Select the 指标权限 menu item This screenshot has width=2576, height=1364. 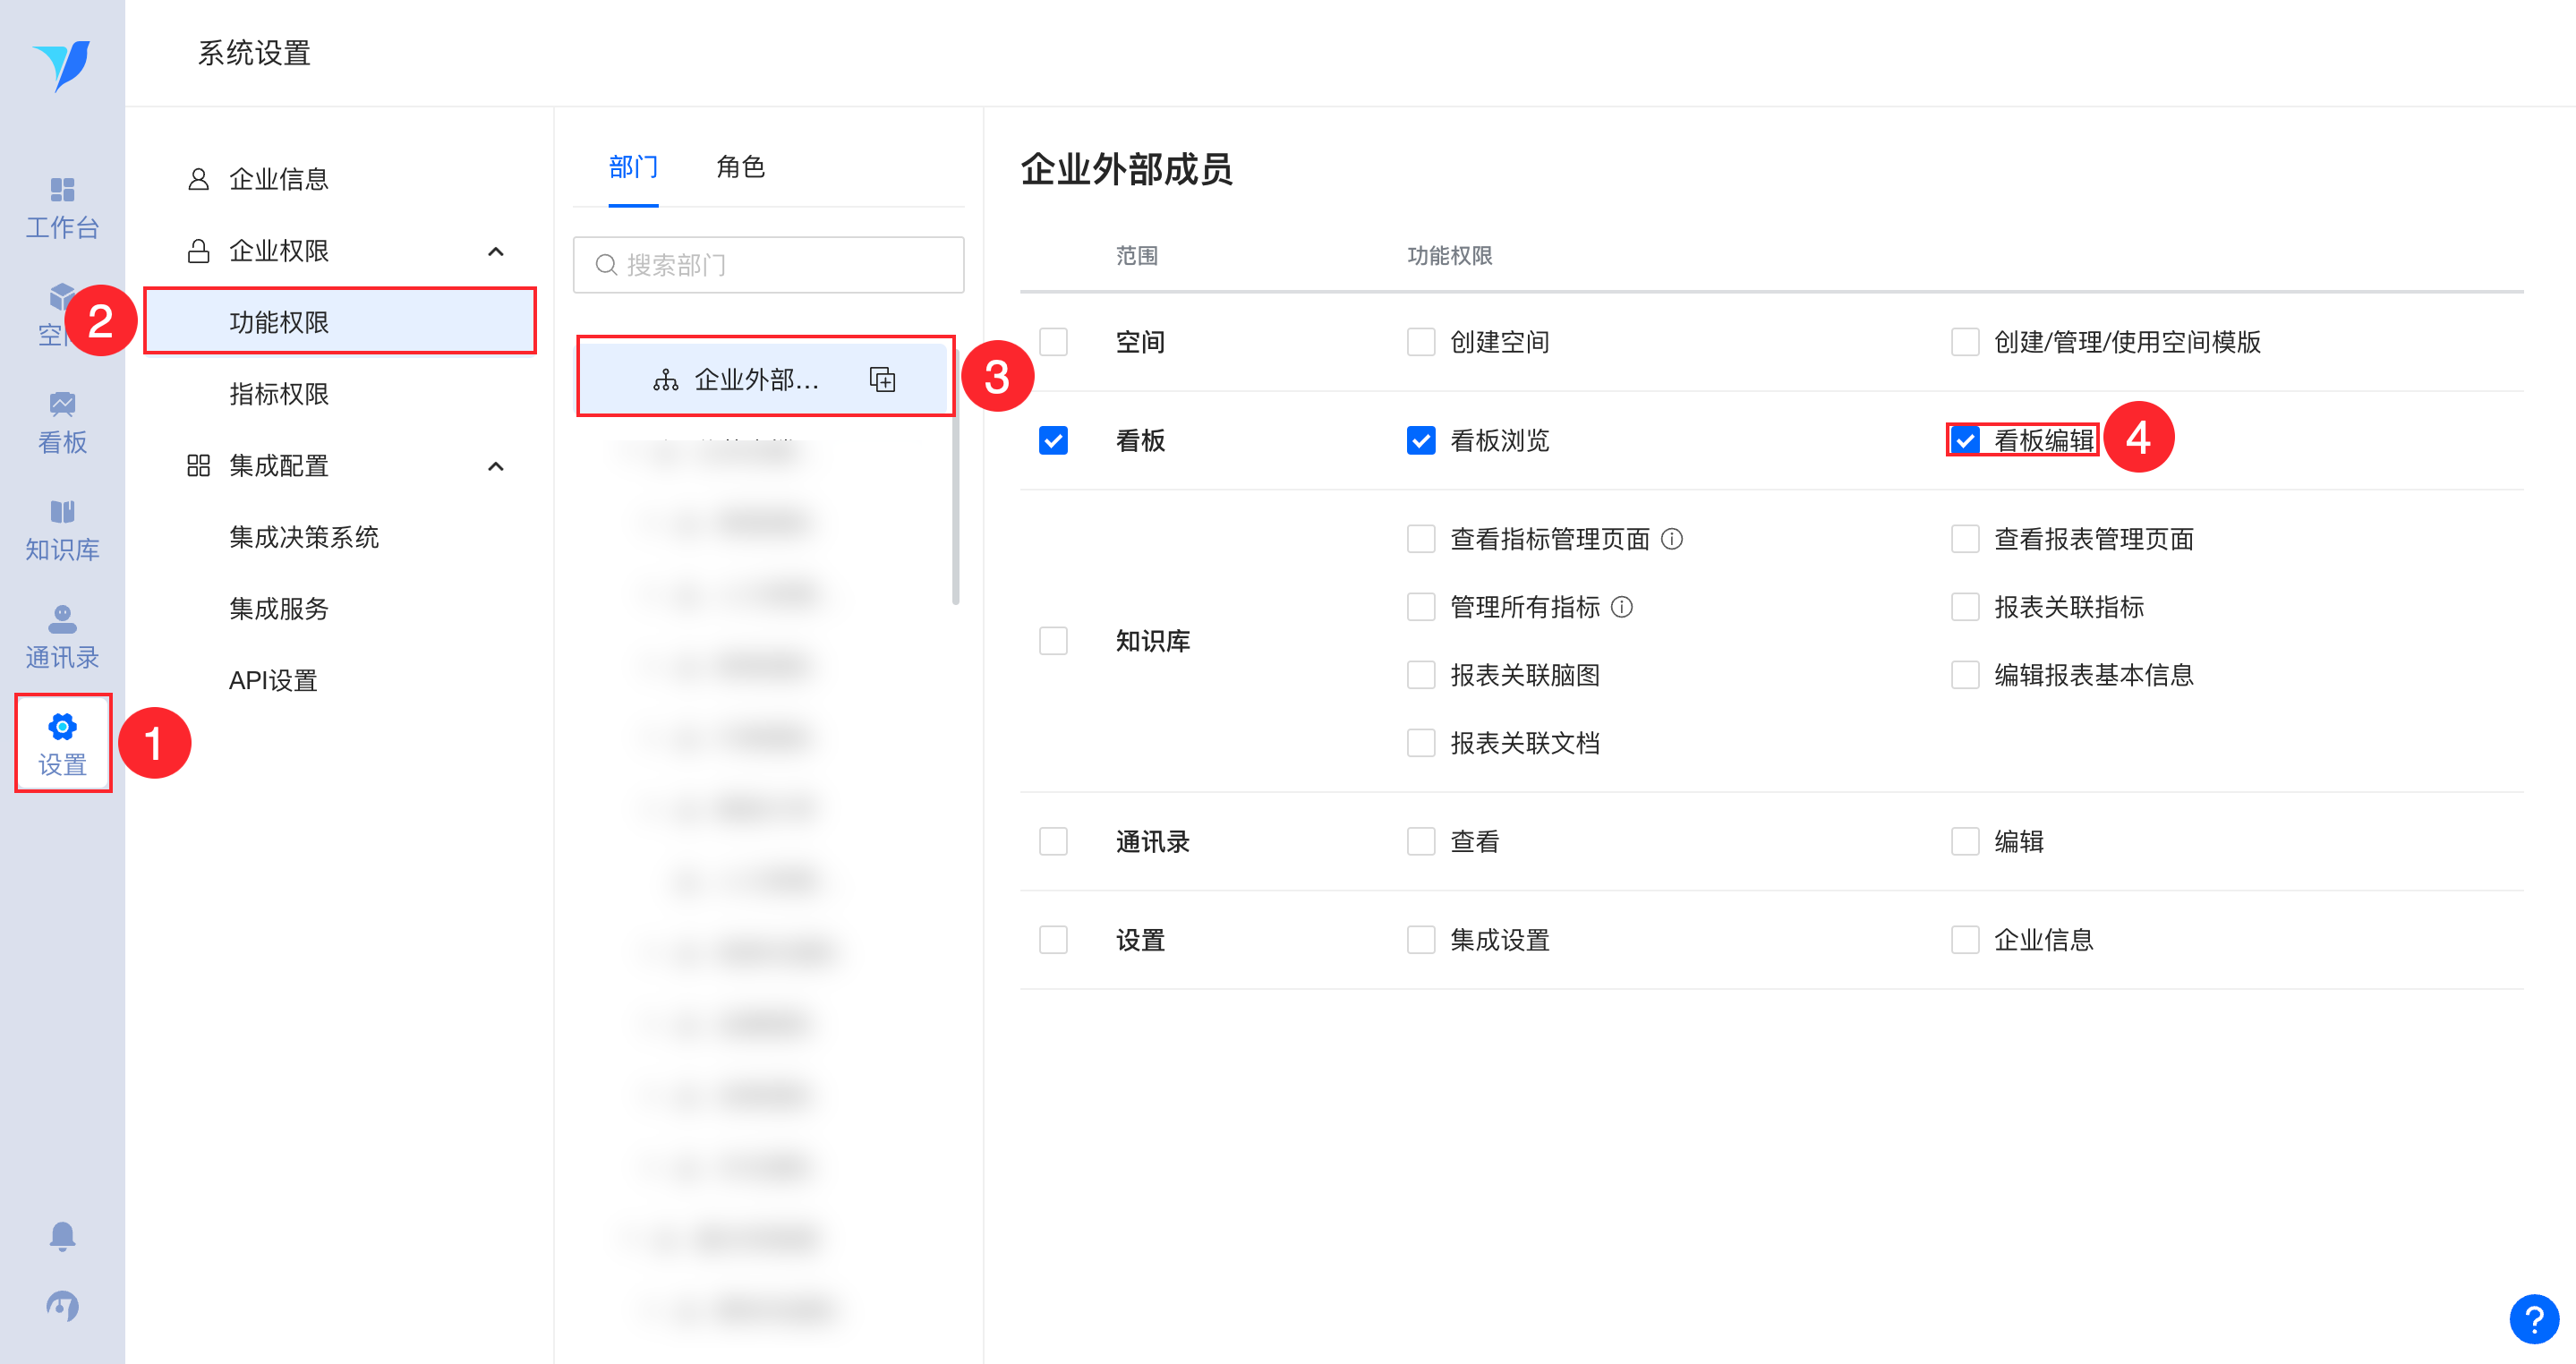[x=279, y=394]
